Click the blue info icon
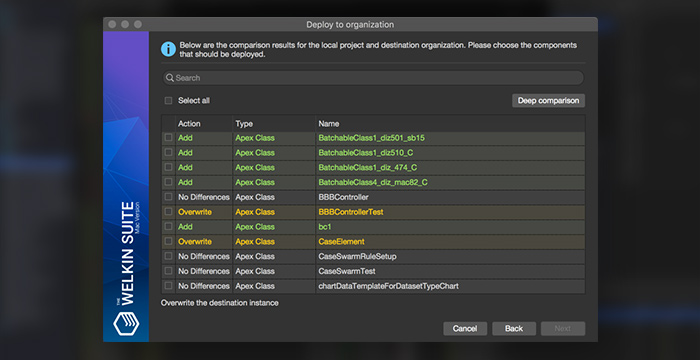This screenshot has height=360, width=700. coord(168,49)
